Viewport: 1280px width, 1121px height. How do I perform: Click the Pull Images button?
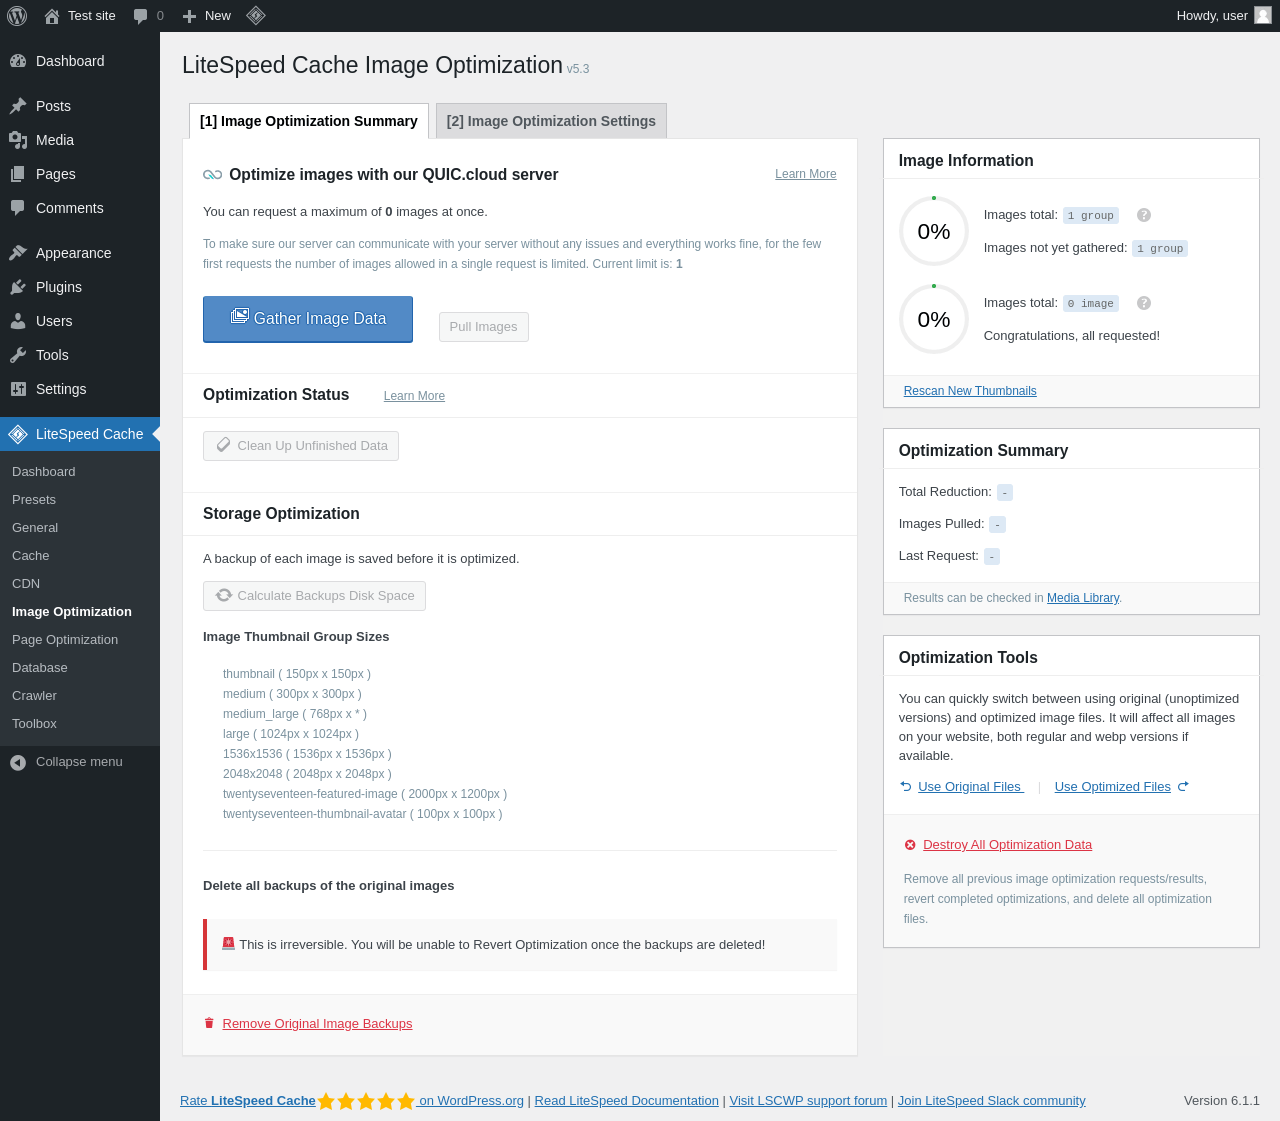tap(484, 327)
